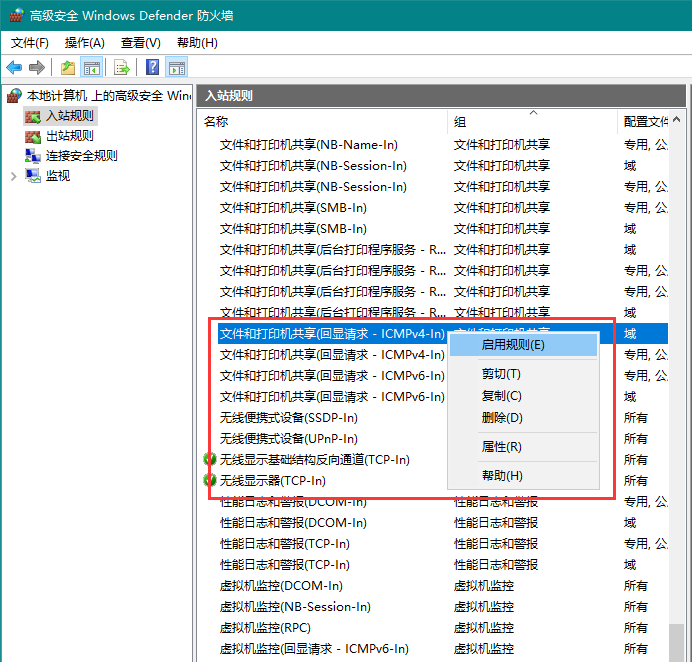
Task: Click 虚拟机监控 group cell of RPC row
Action: coord(484,628)
